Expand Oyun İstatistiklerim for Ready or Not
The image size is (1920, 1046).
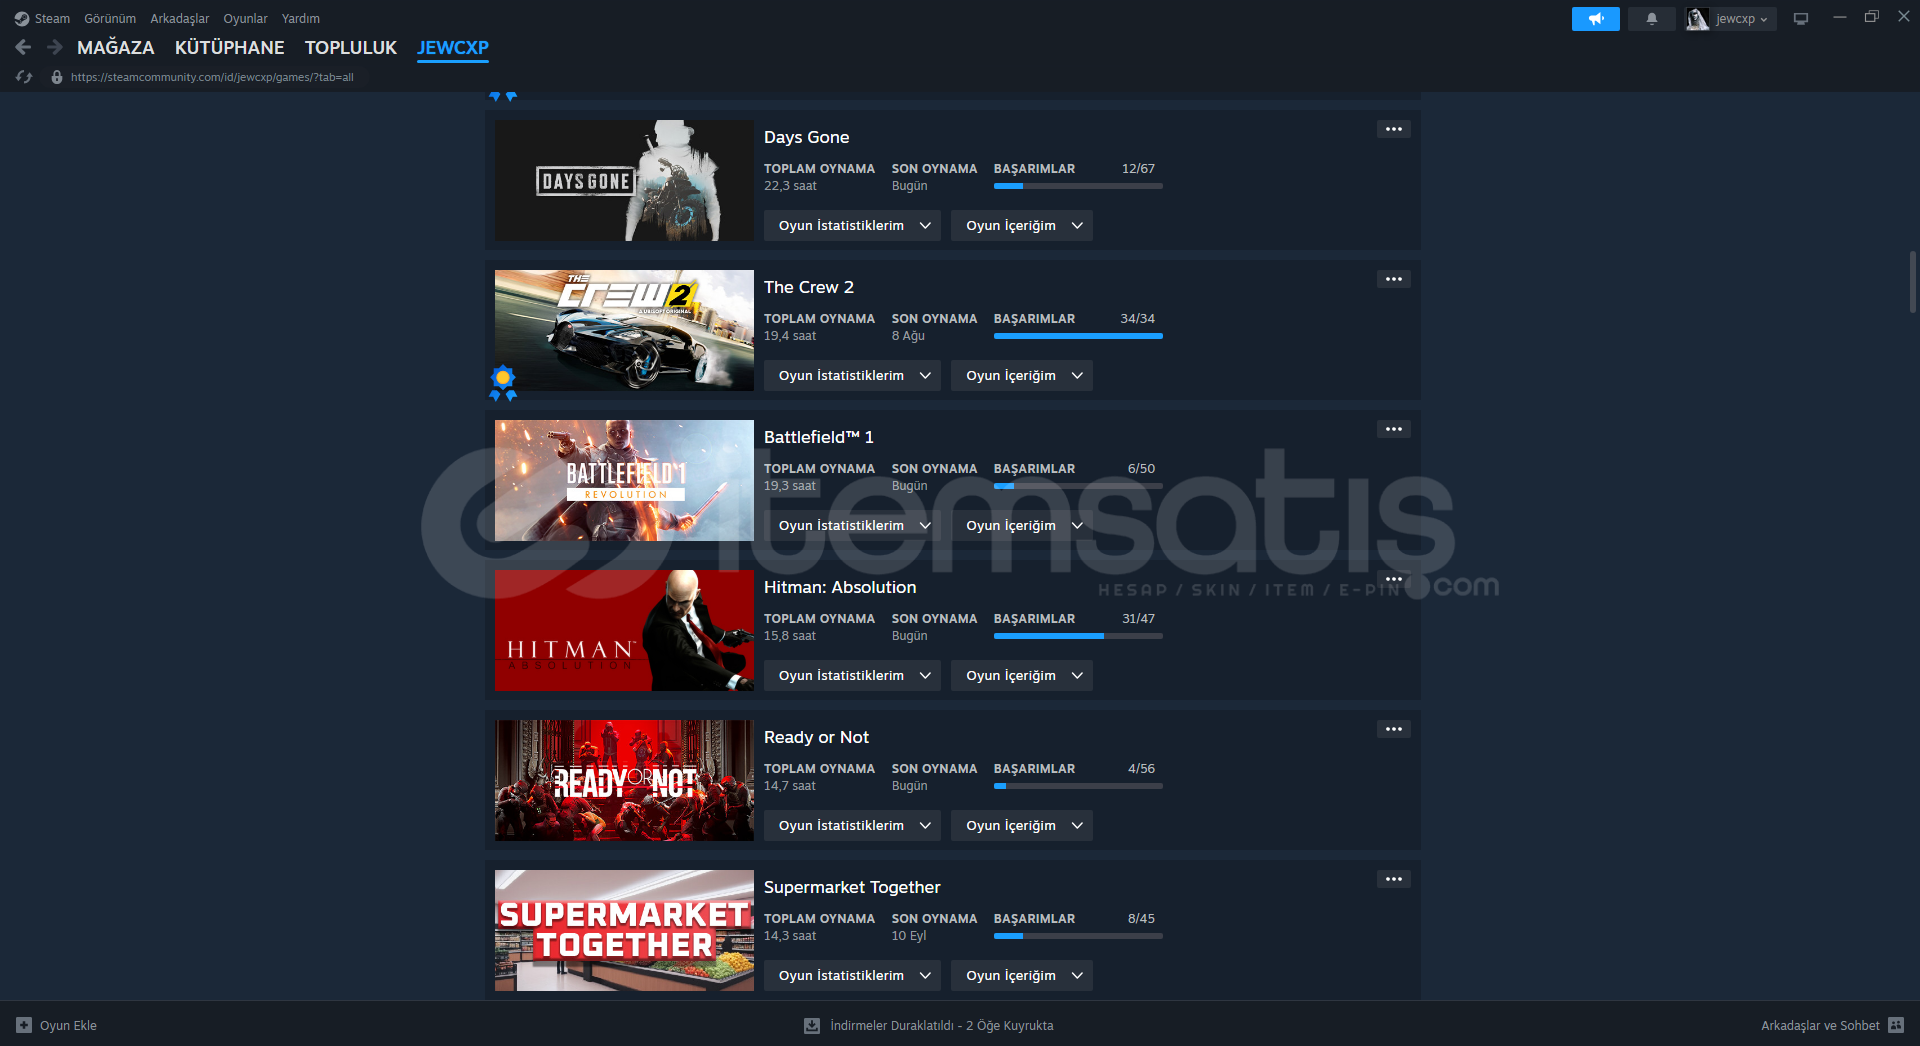[852, 826]
